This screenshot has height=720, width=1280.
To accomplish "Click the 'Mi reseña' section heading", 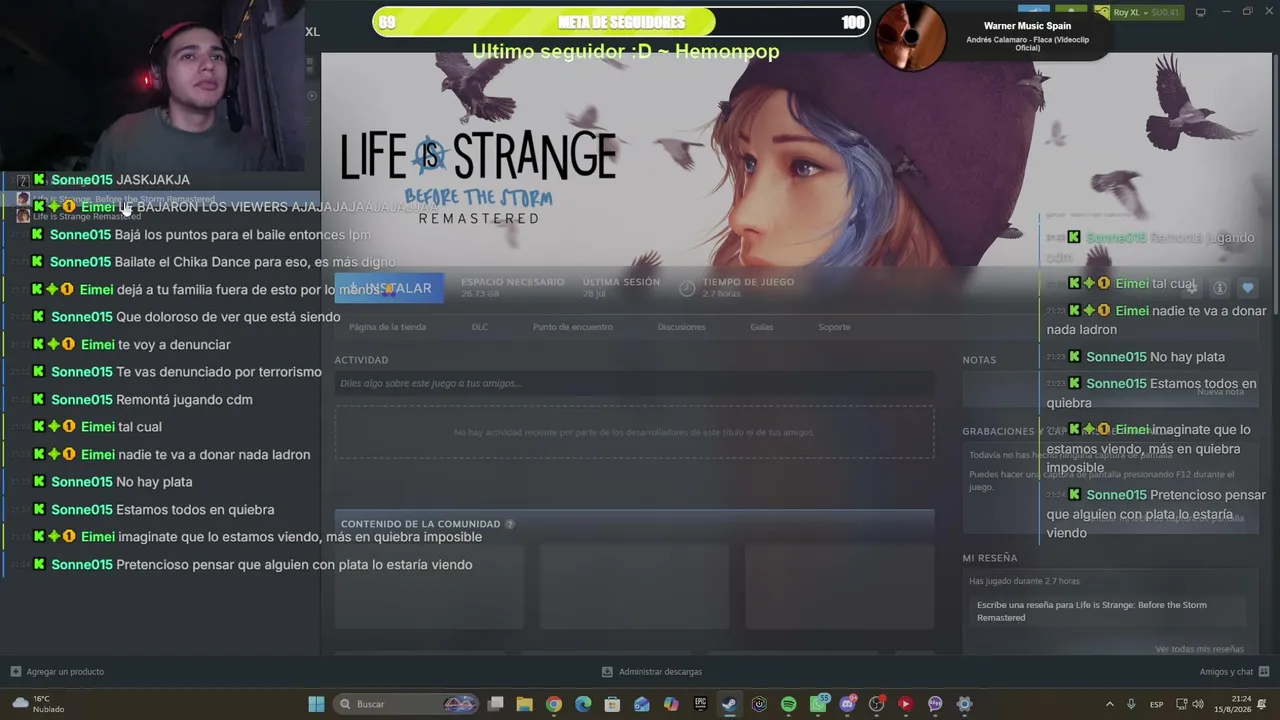I will point(989,558).
